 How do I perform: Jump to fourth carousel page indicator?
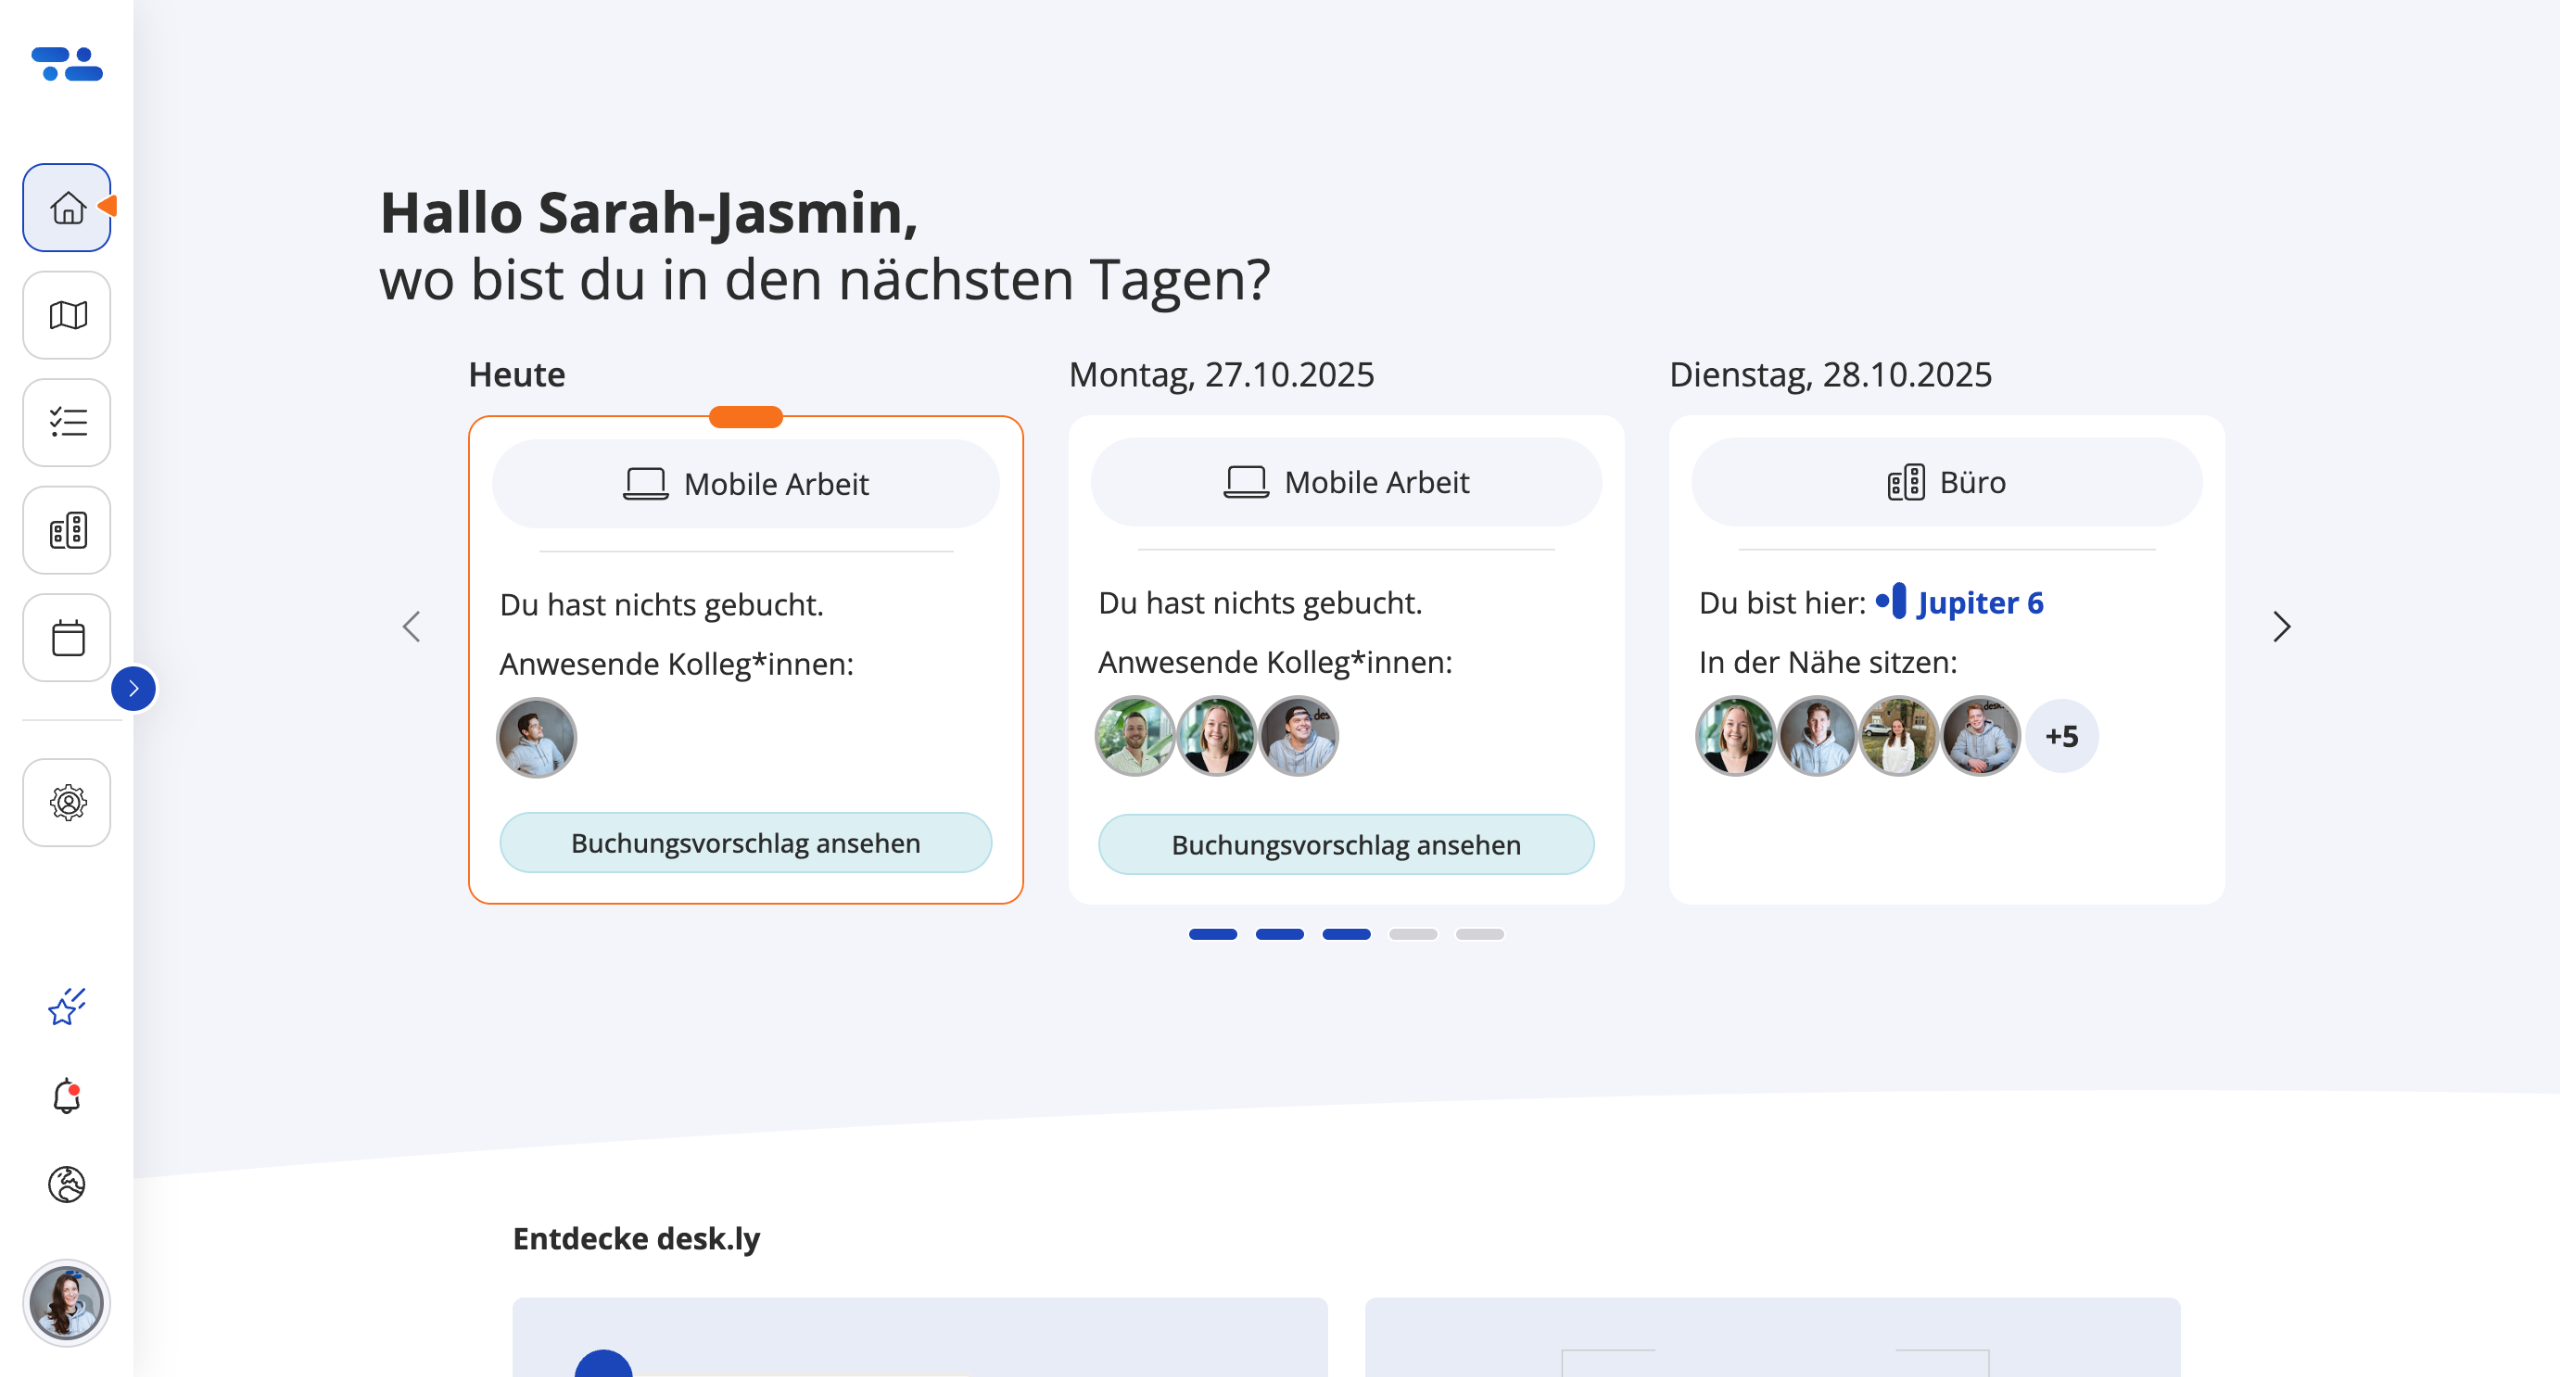(1412, 934)
